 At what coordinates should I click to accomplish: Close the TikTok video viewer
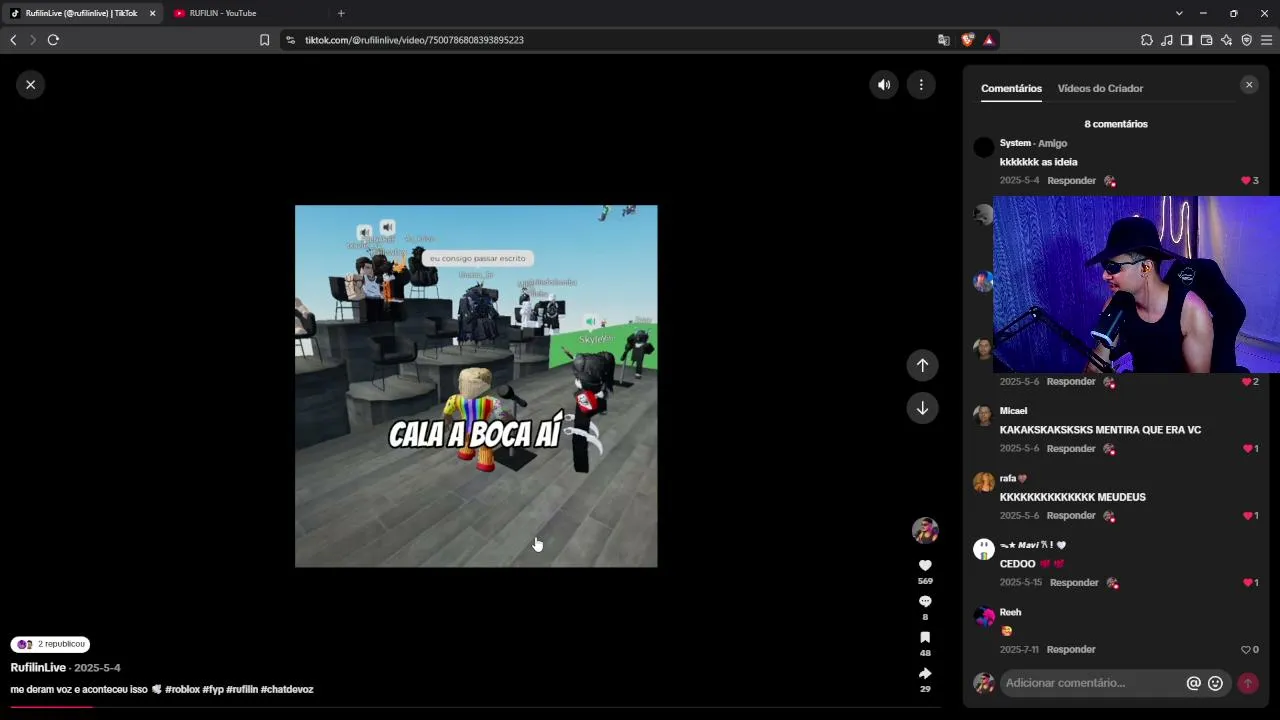31,85
